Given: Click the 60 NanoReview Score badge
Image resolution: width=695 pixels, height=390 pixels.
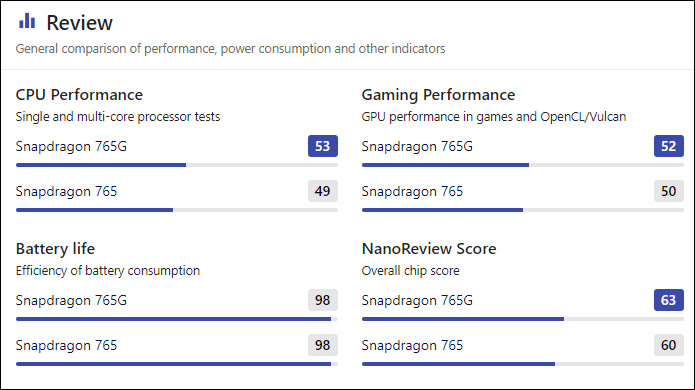Looking at the screenshot, I should tap(668, 345).
